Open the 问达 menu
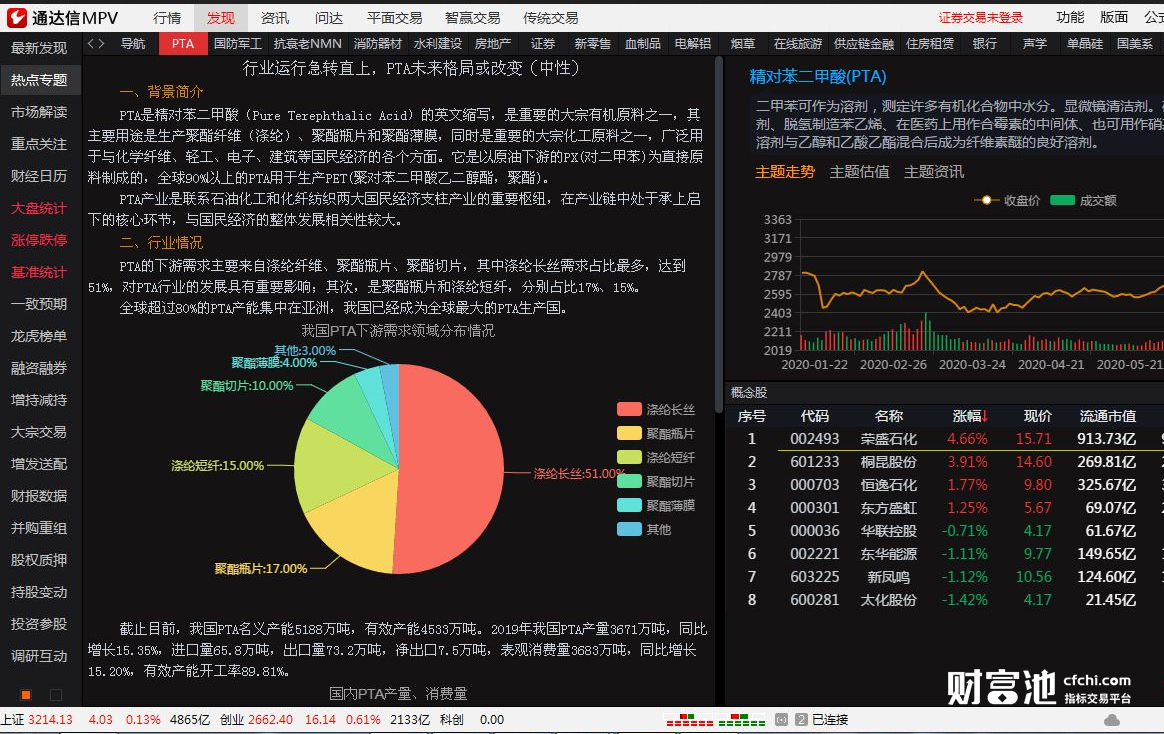The width and height of the screenshot is (1164, 734). click(328, 18)
